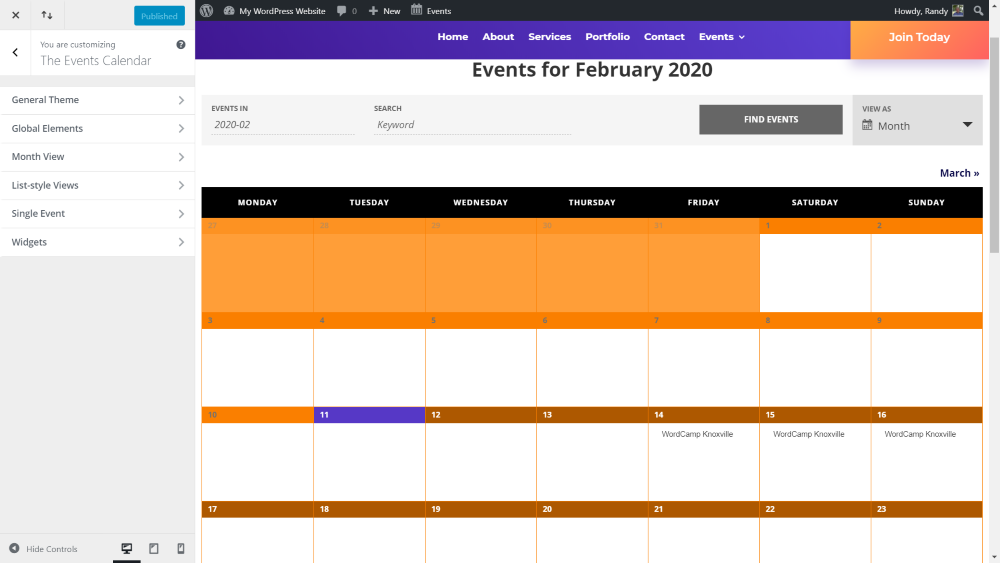The height and width of the screenshot is (563, 1000).
Task: Open the Portfolio page
Action: pos(608,37)
